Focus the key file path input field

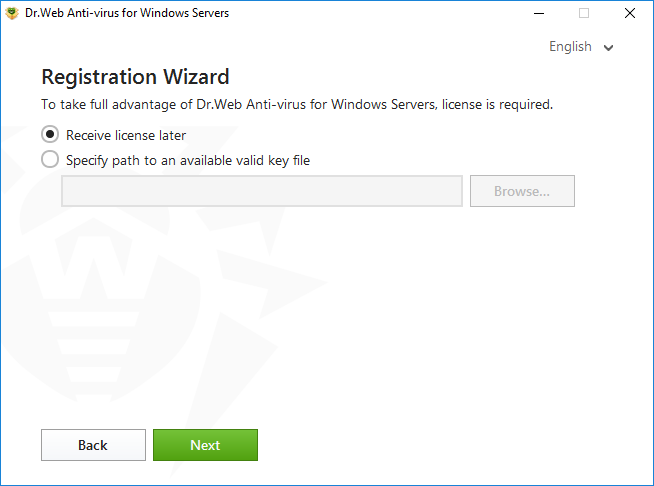[x=262, y=191]
